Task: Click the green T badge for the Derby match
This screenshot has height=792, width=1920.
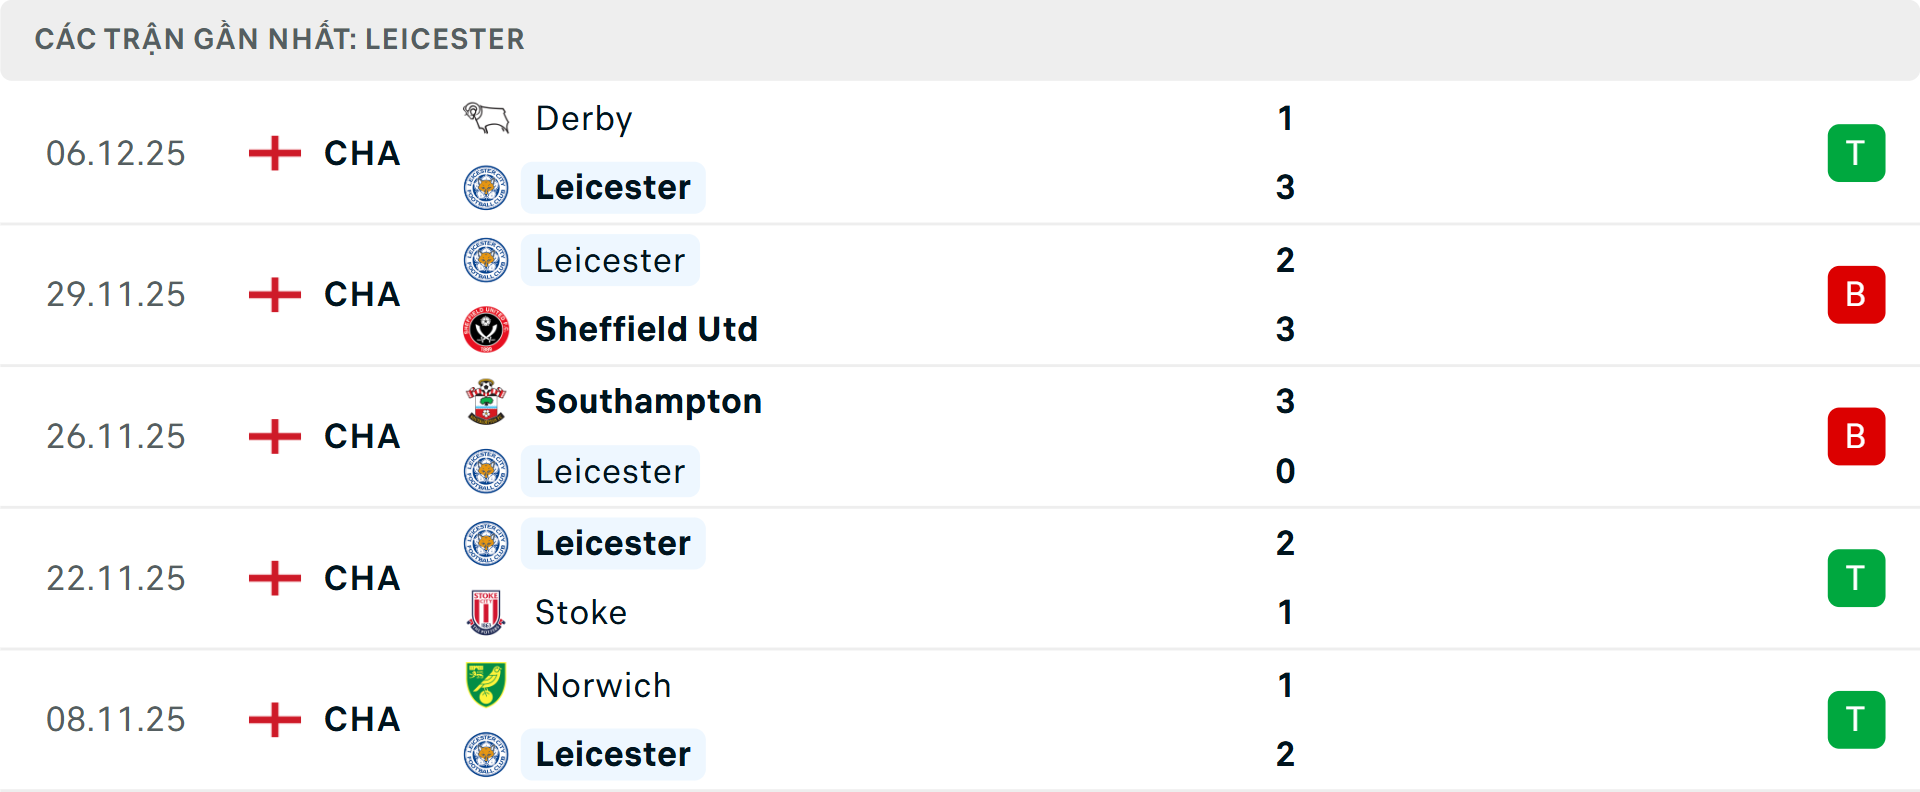Action: pyautogui.click(x=1856, y=153)
